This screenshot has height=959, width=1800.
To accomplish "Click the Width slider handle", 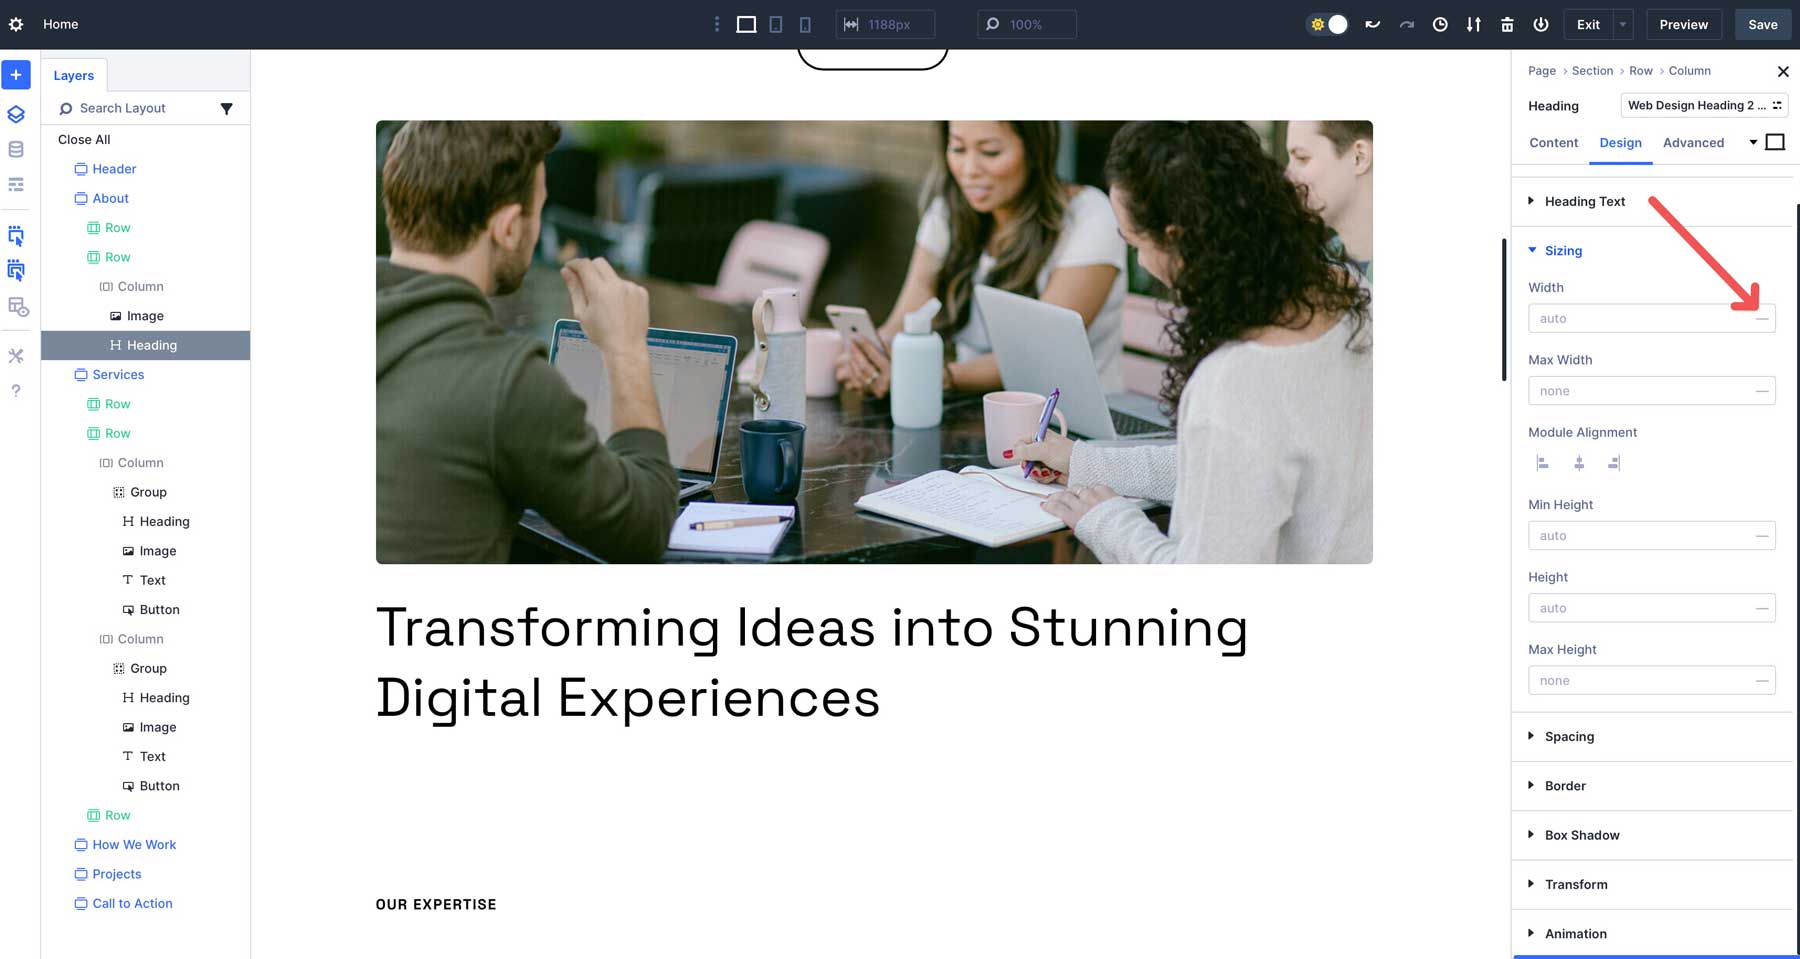I will [1762, 318].
